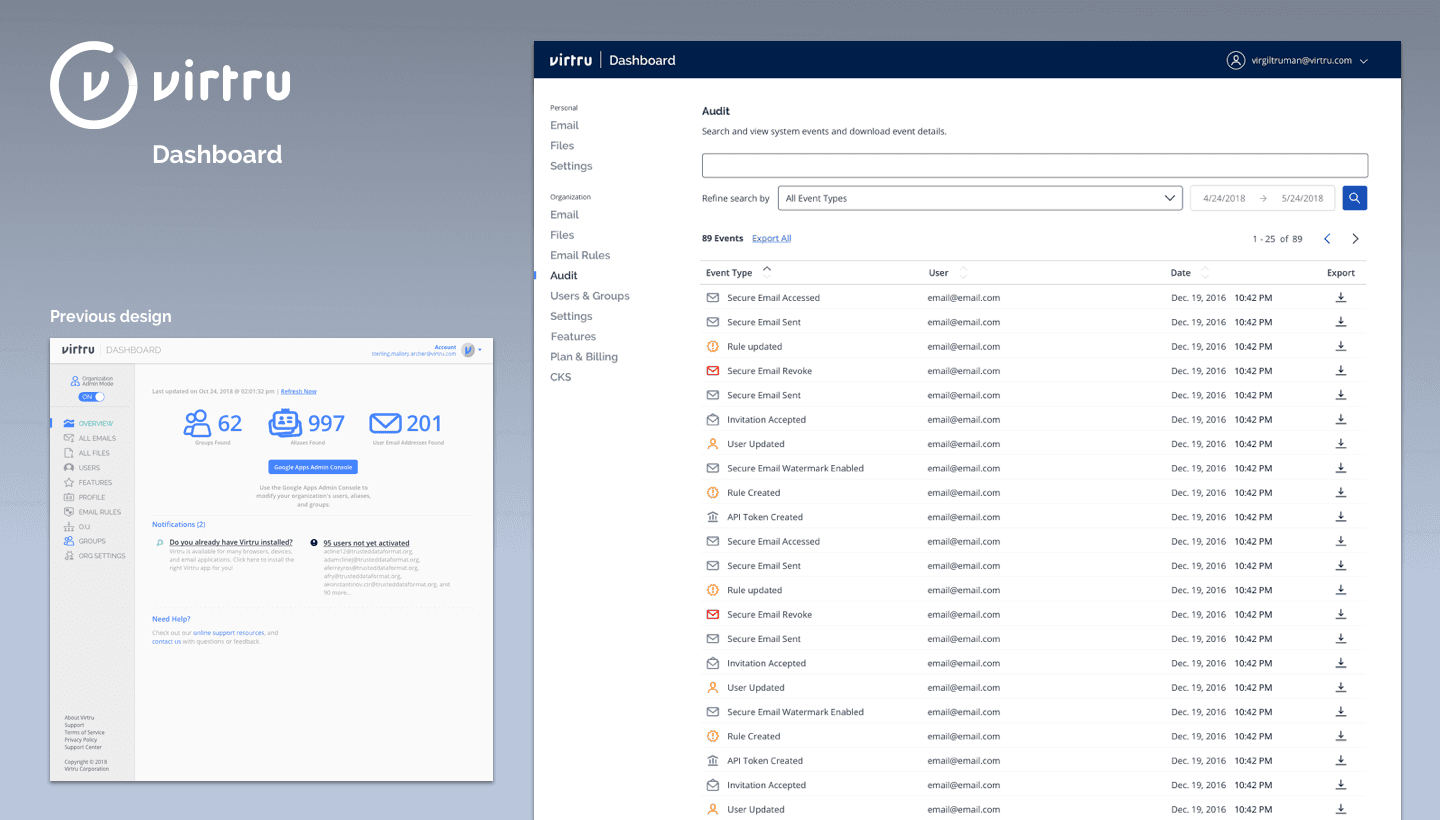Open the Account dropdown arrow in previous design

(x=480, y=350)
